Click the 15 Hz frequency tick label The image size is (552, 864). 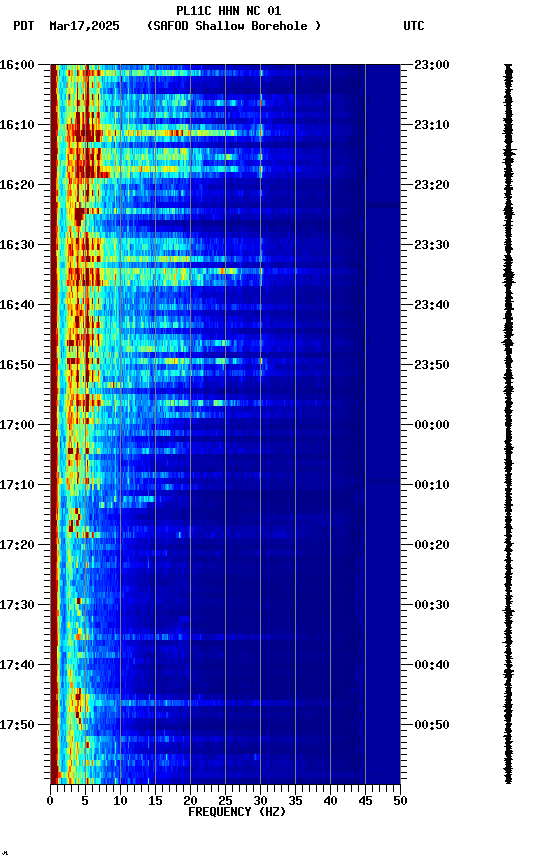click(x=155, y=801)
